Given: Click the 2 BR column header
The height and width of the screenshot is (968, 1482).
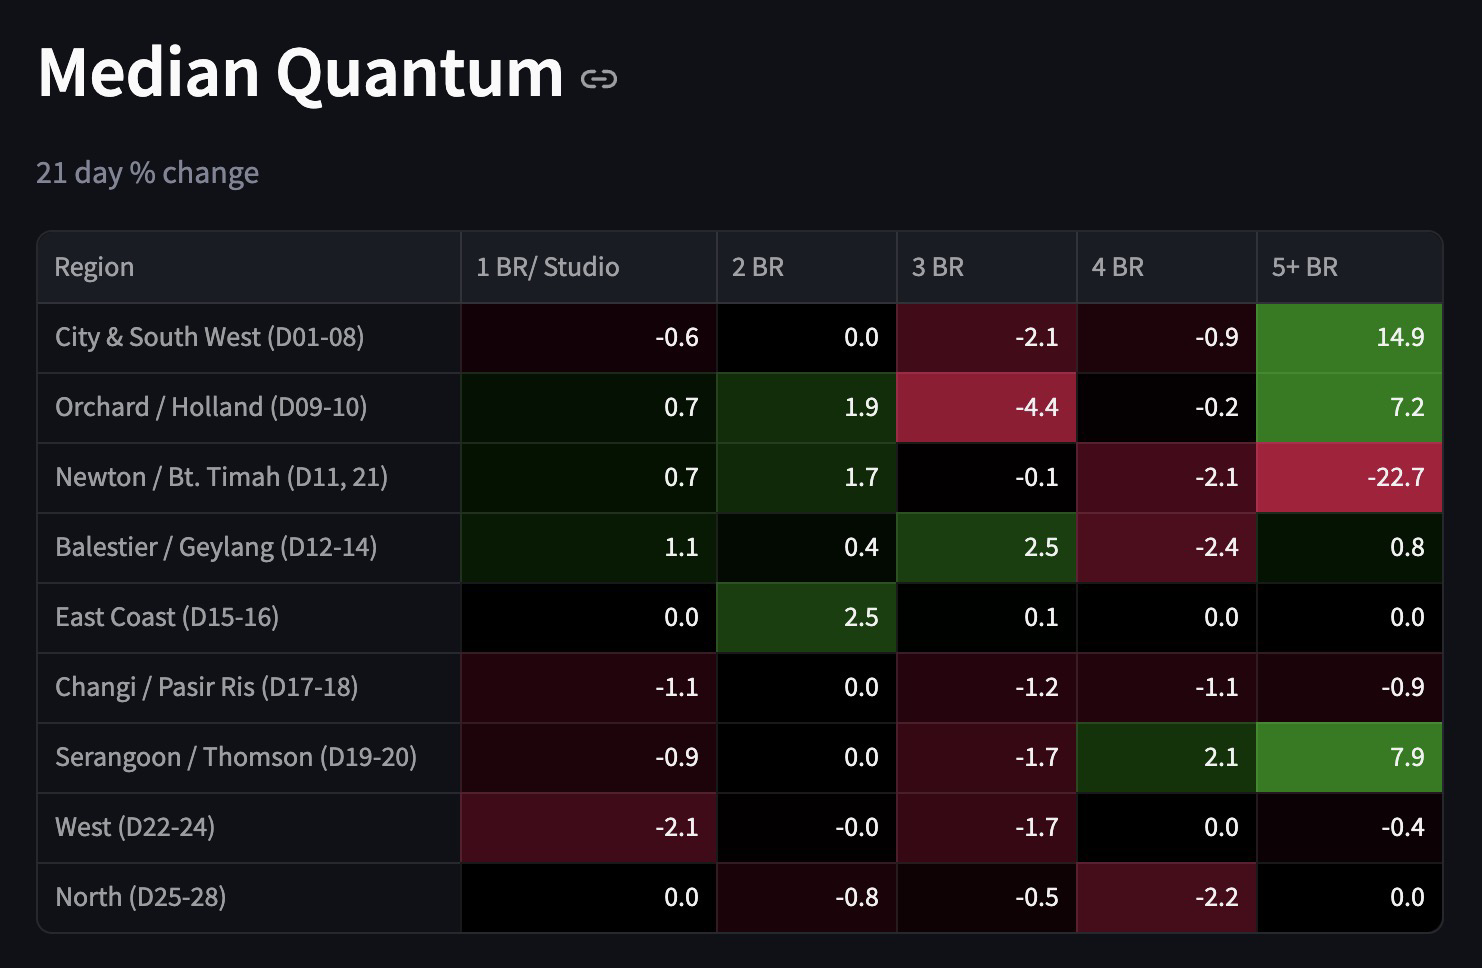Looking at the screenshot, I should [x=757, y=267].
